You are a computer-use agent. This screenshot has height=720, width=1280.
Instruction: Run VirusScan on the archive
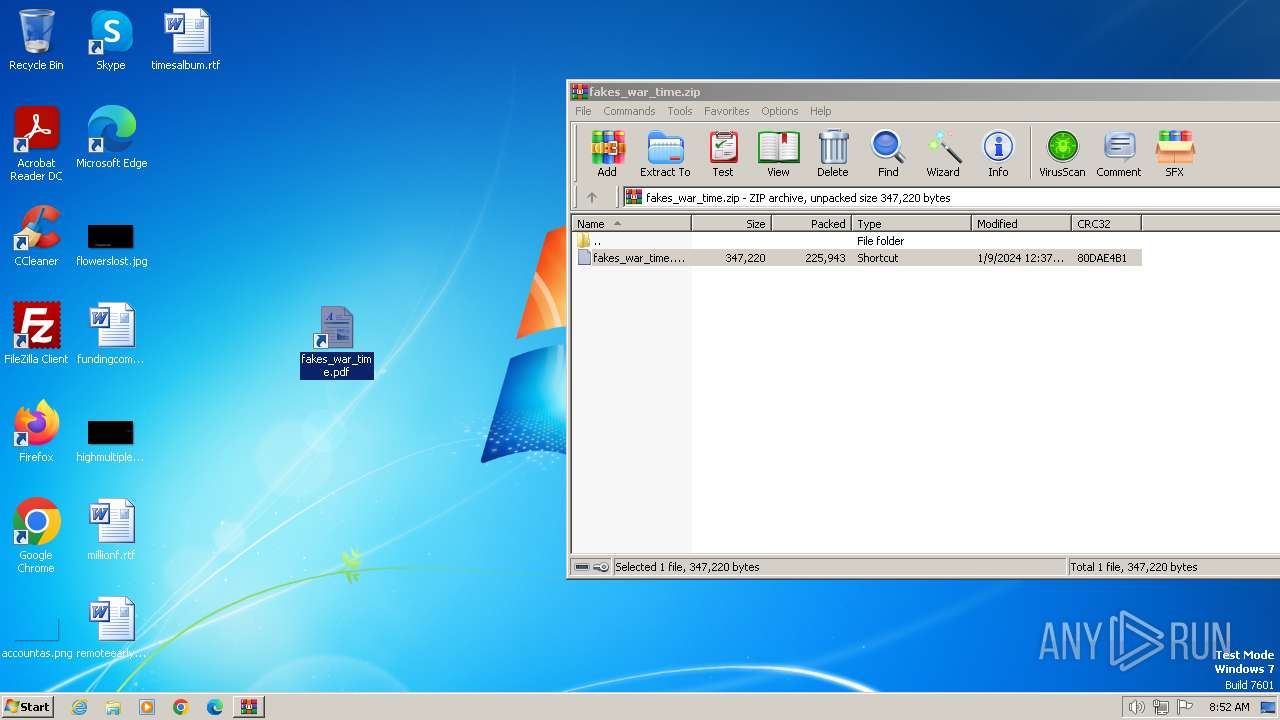[1062, 154]
